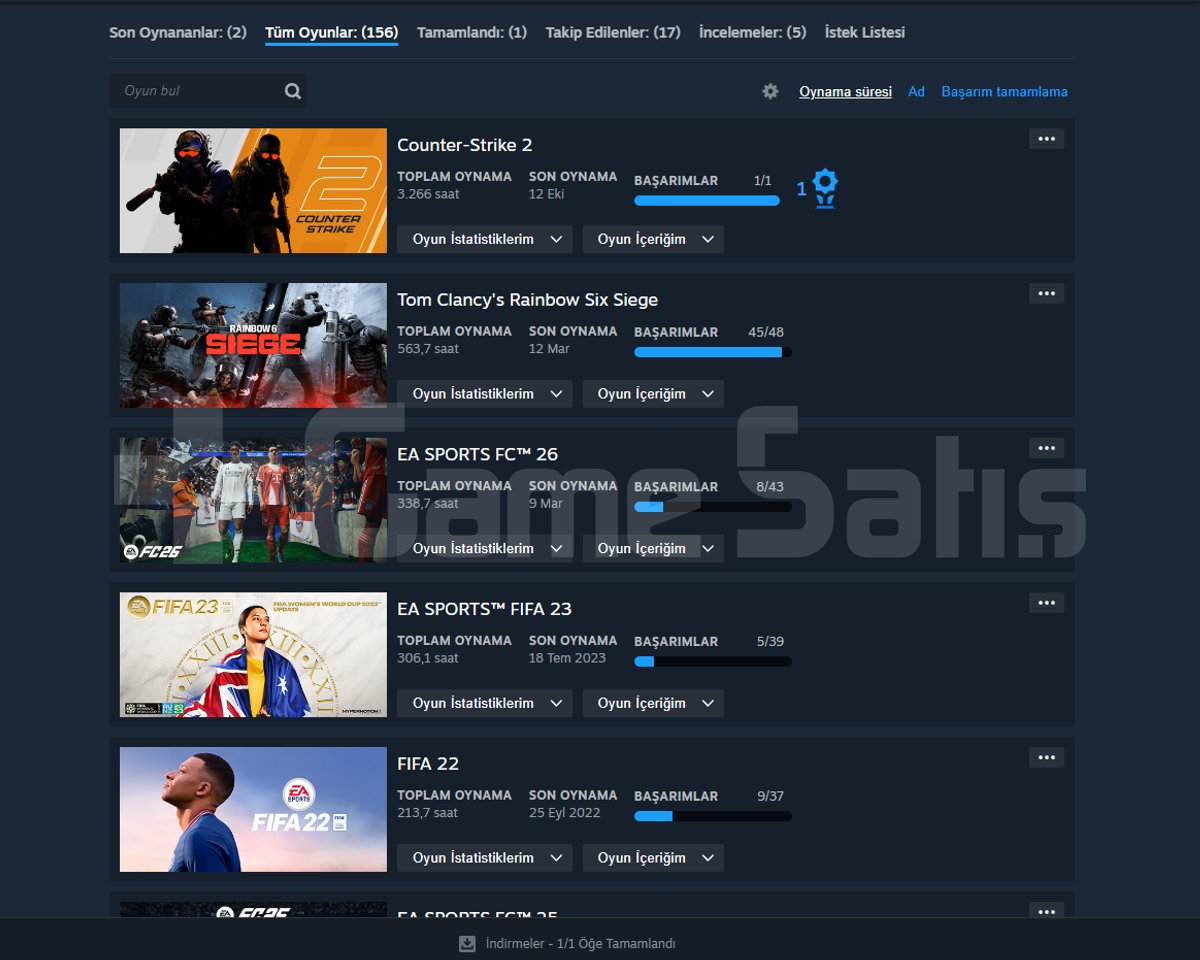This screenshot has width=1200, height=960.
Task: Click the 12 Eki last played date
Action: tap(547, 194)
